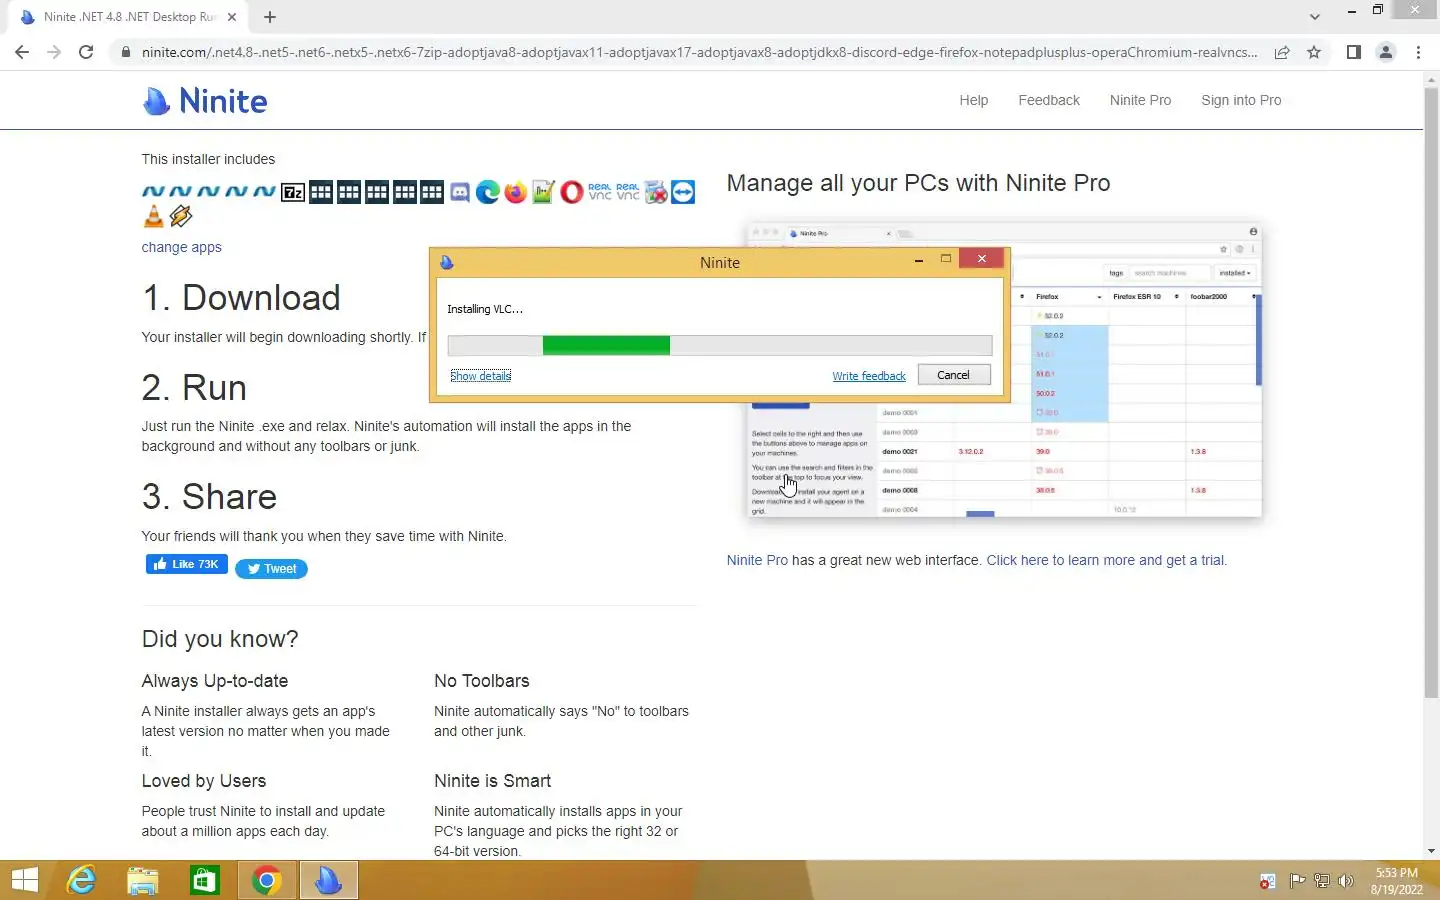Click the volume icon in system tray
The image size is (1440, 900).
pyautogui.click(x=1346, y=881)
